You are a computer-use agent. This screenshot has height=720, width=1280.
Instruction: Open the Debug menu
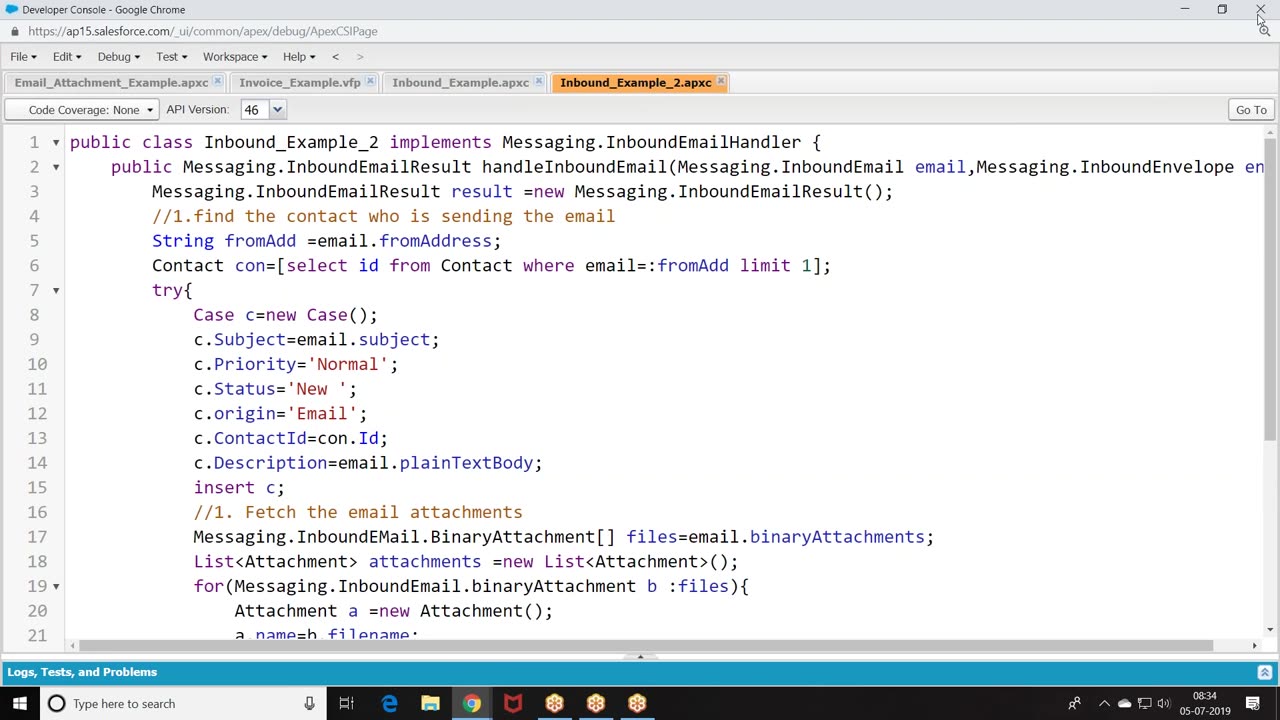click(118, 57)
